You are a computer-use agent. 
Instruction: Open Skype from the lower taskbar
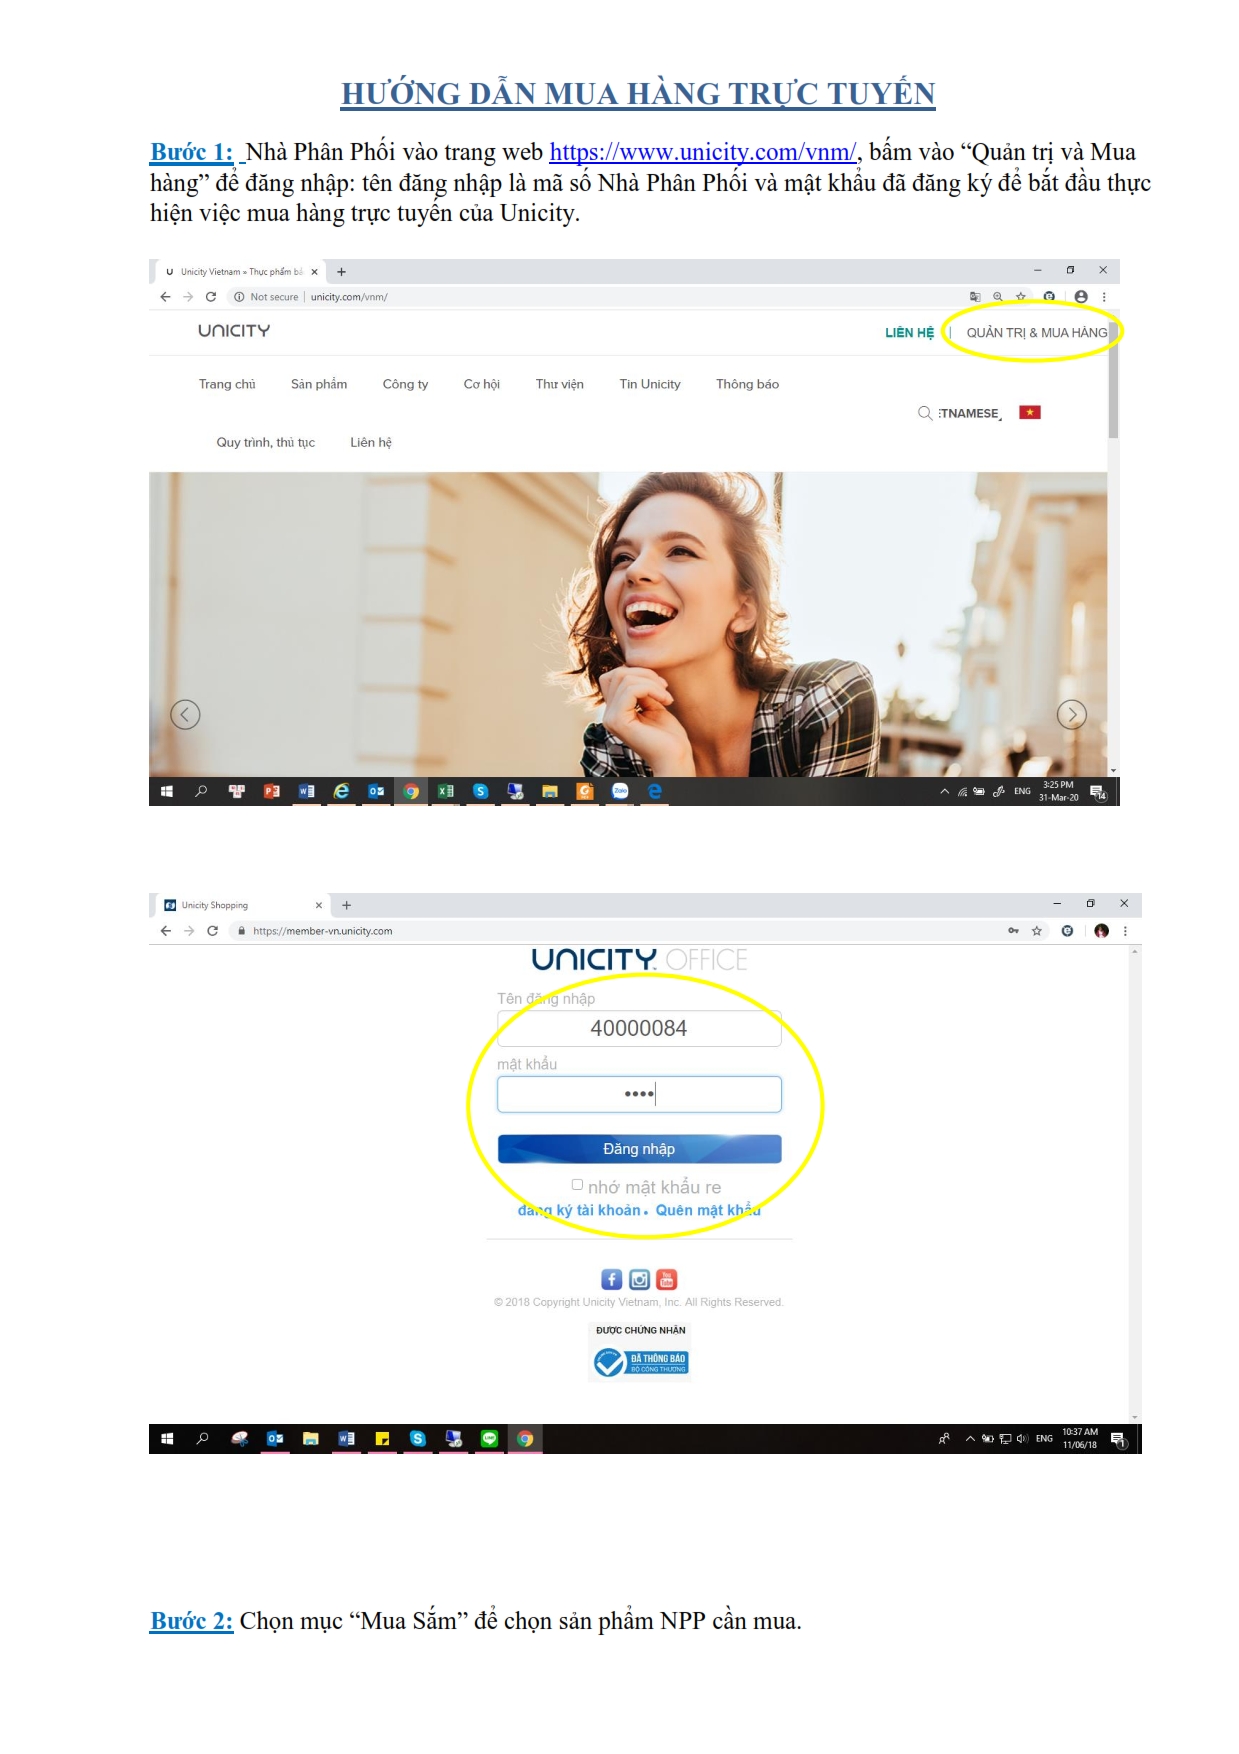click(418, 1439)
